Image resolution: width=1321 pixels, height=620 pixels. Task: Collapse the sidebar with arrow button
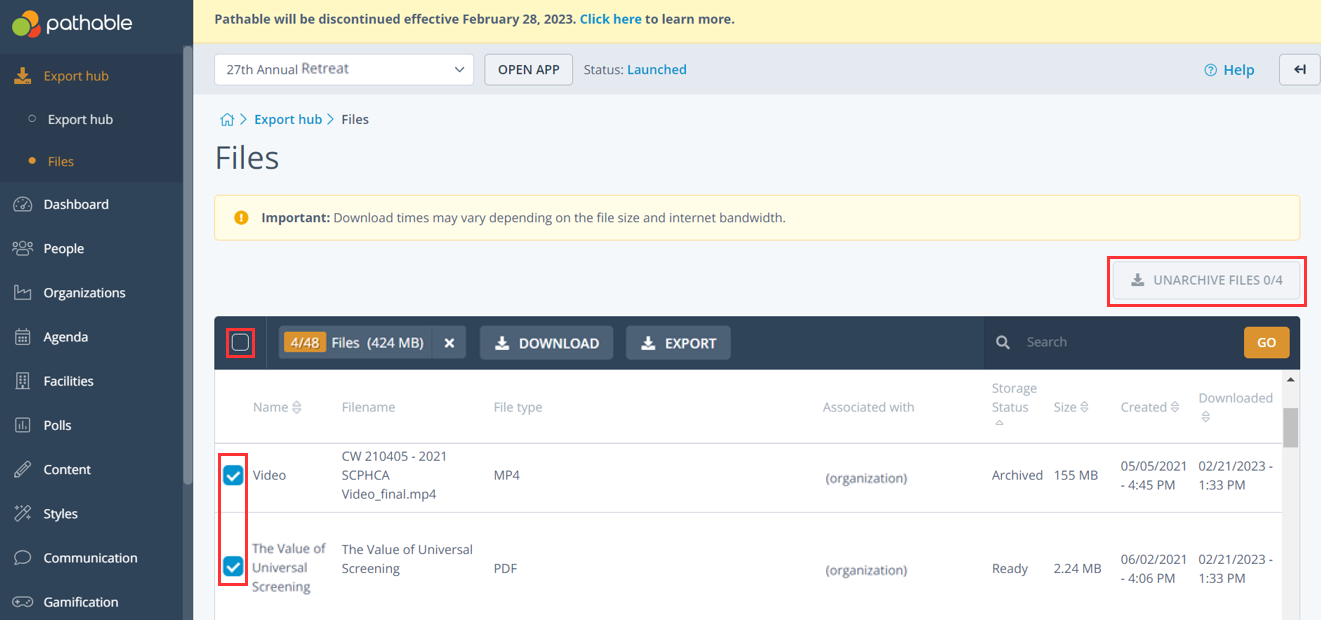(1300, 70)
